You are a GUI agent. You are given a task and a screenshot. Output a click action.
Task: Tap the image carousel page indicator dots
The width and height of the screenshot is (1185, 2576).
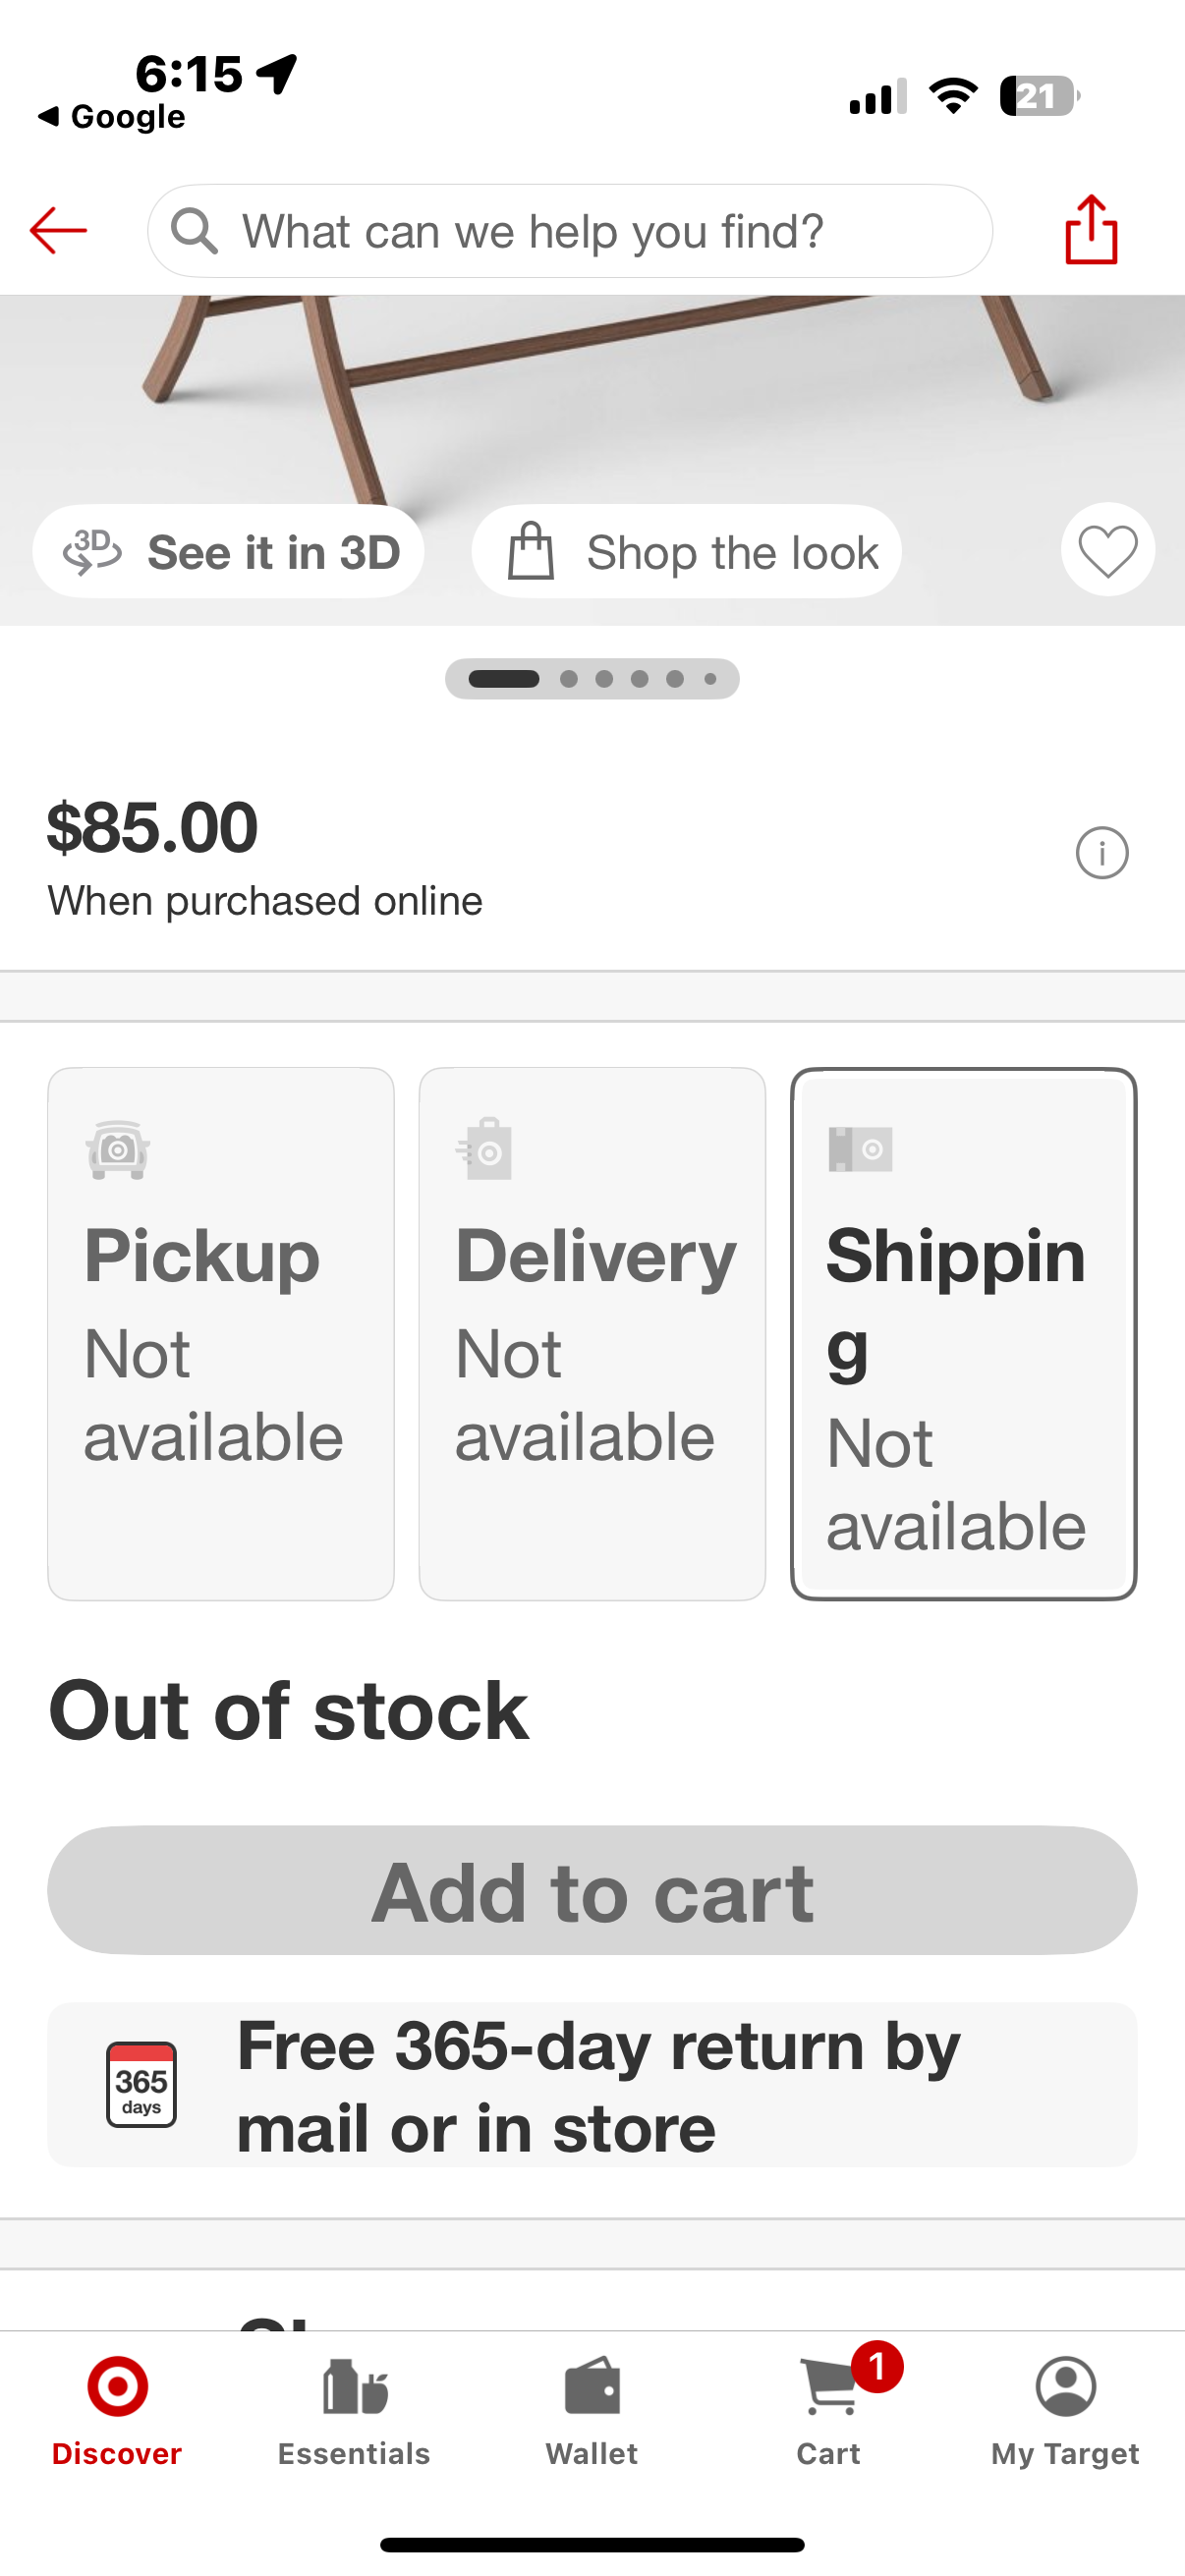(592, 679)
